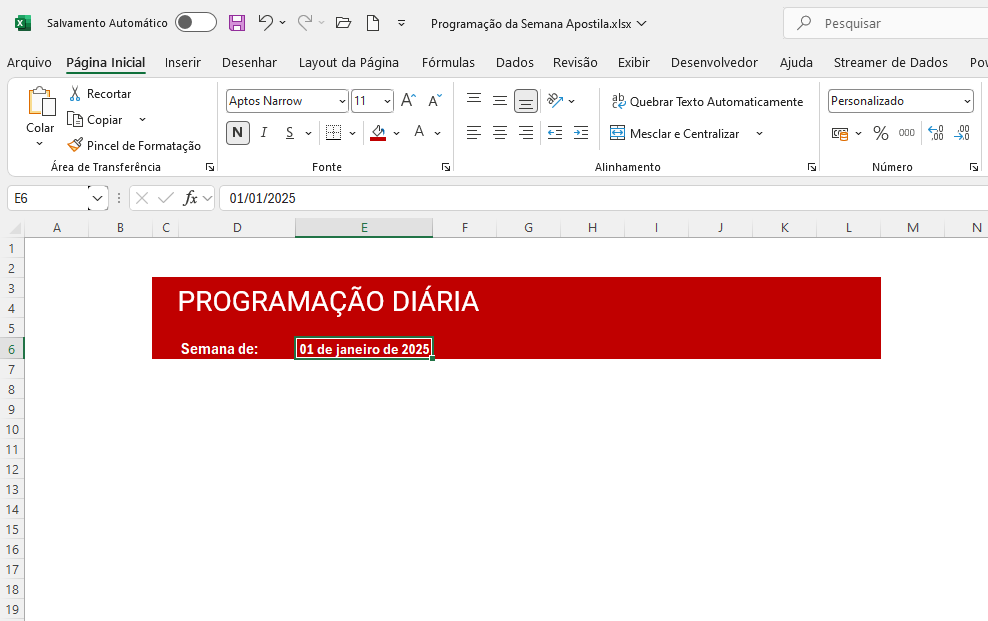The image size is (988, 621).
Task: Copy selection with Copiar
Action: [96, 120]
